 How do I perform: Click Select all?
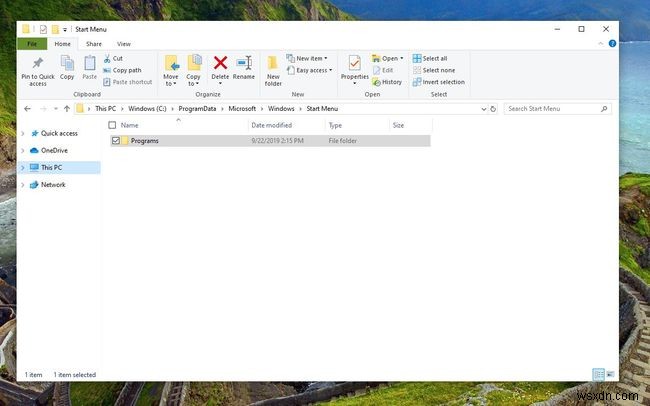pyautogui.click(x=430, y=58)
